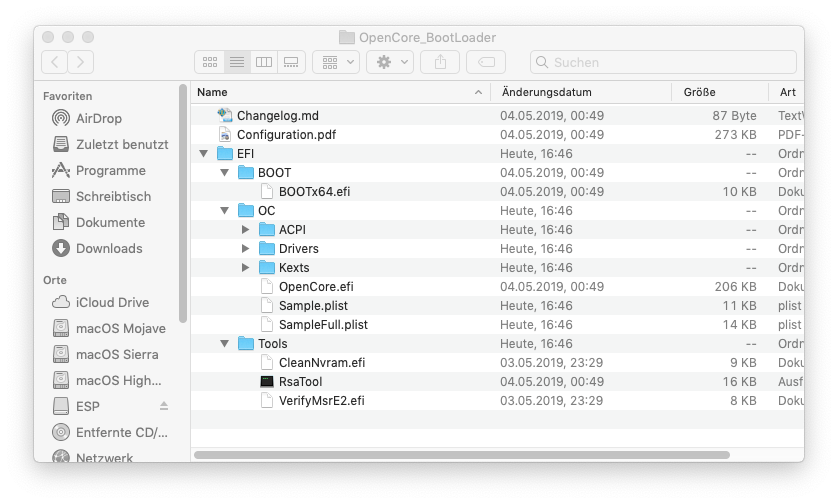Click the 273 KB size of Configuration.pdf
The image size is (838, 504).
point(735,135)
